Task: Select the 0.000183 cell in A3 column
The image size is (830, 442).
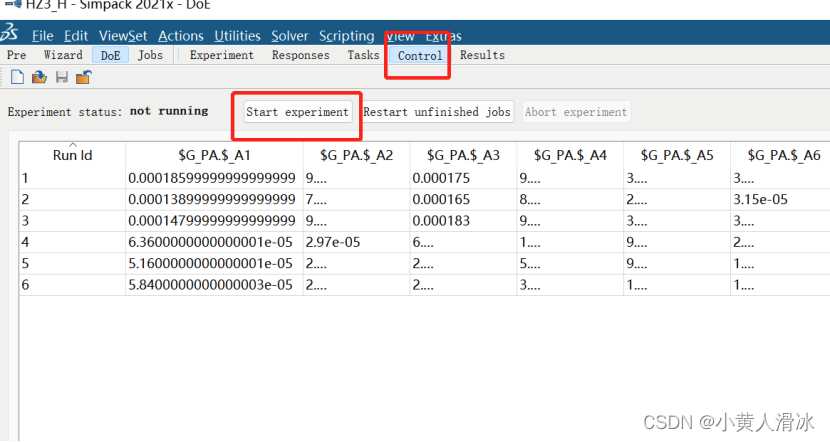Action: (x=463, y=221)
